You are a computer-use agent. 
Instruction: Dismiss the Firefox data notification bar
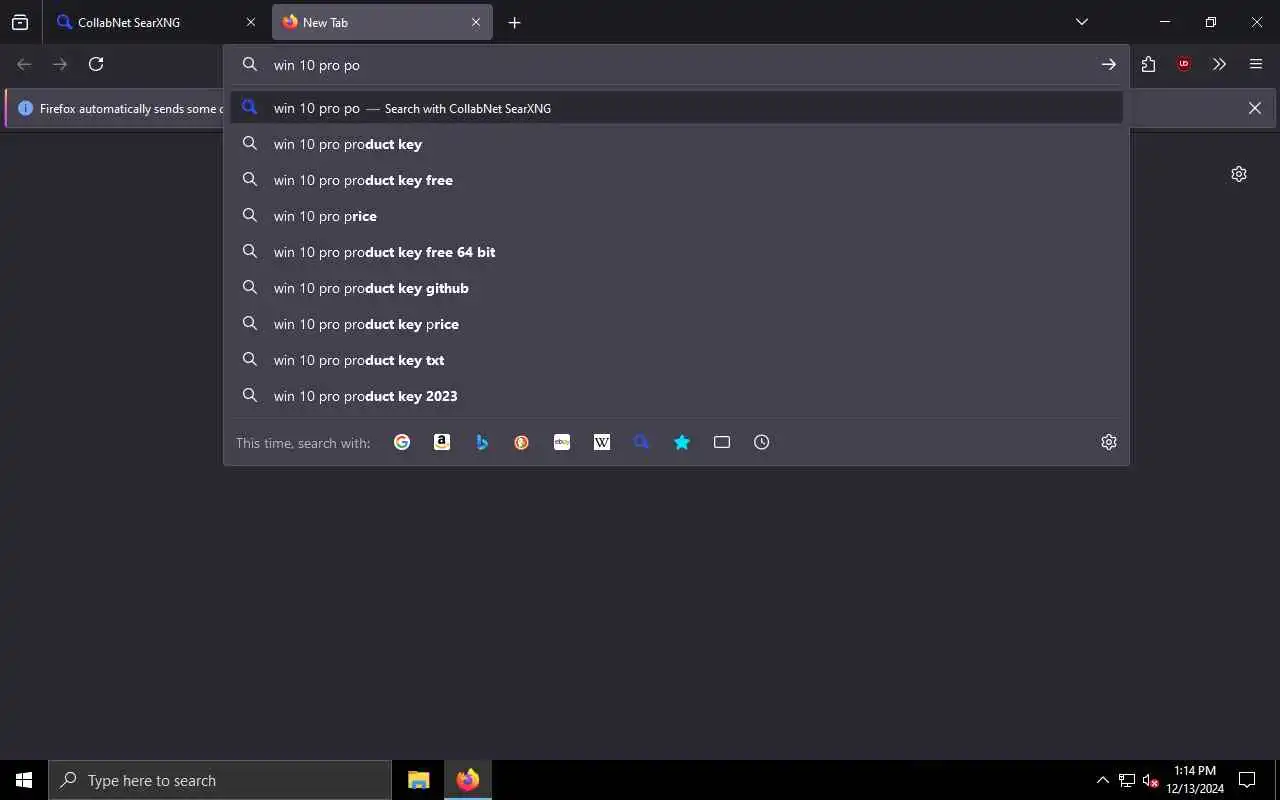click(1255, 108)
